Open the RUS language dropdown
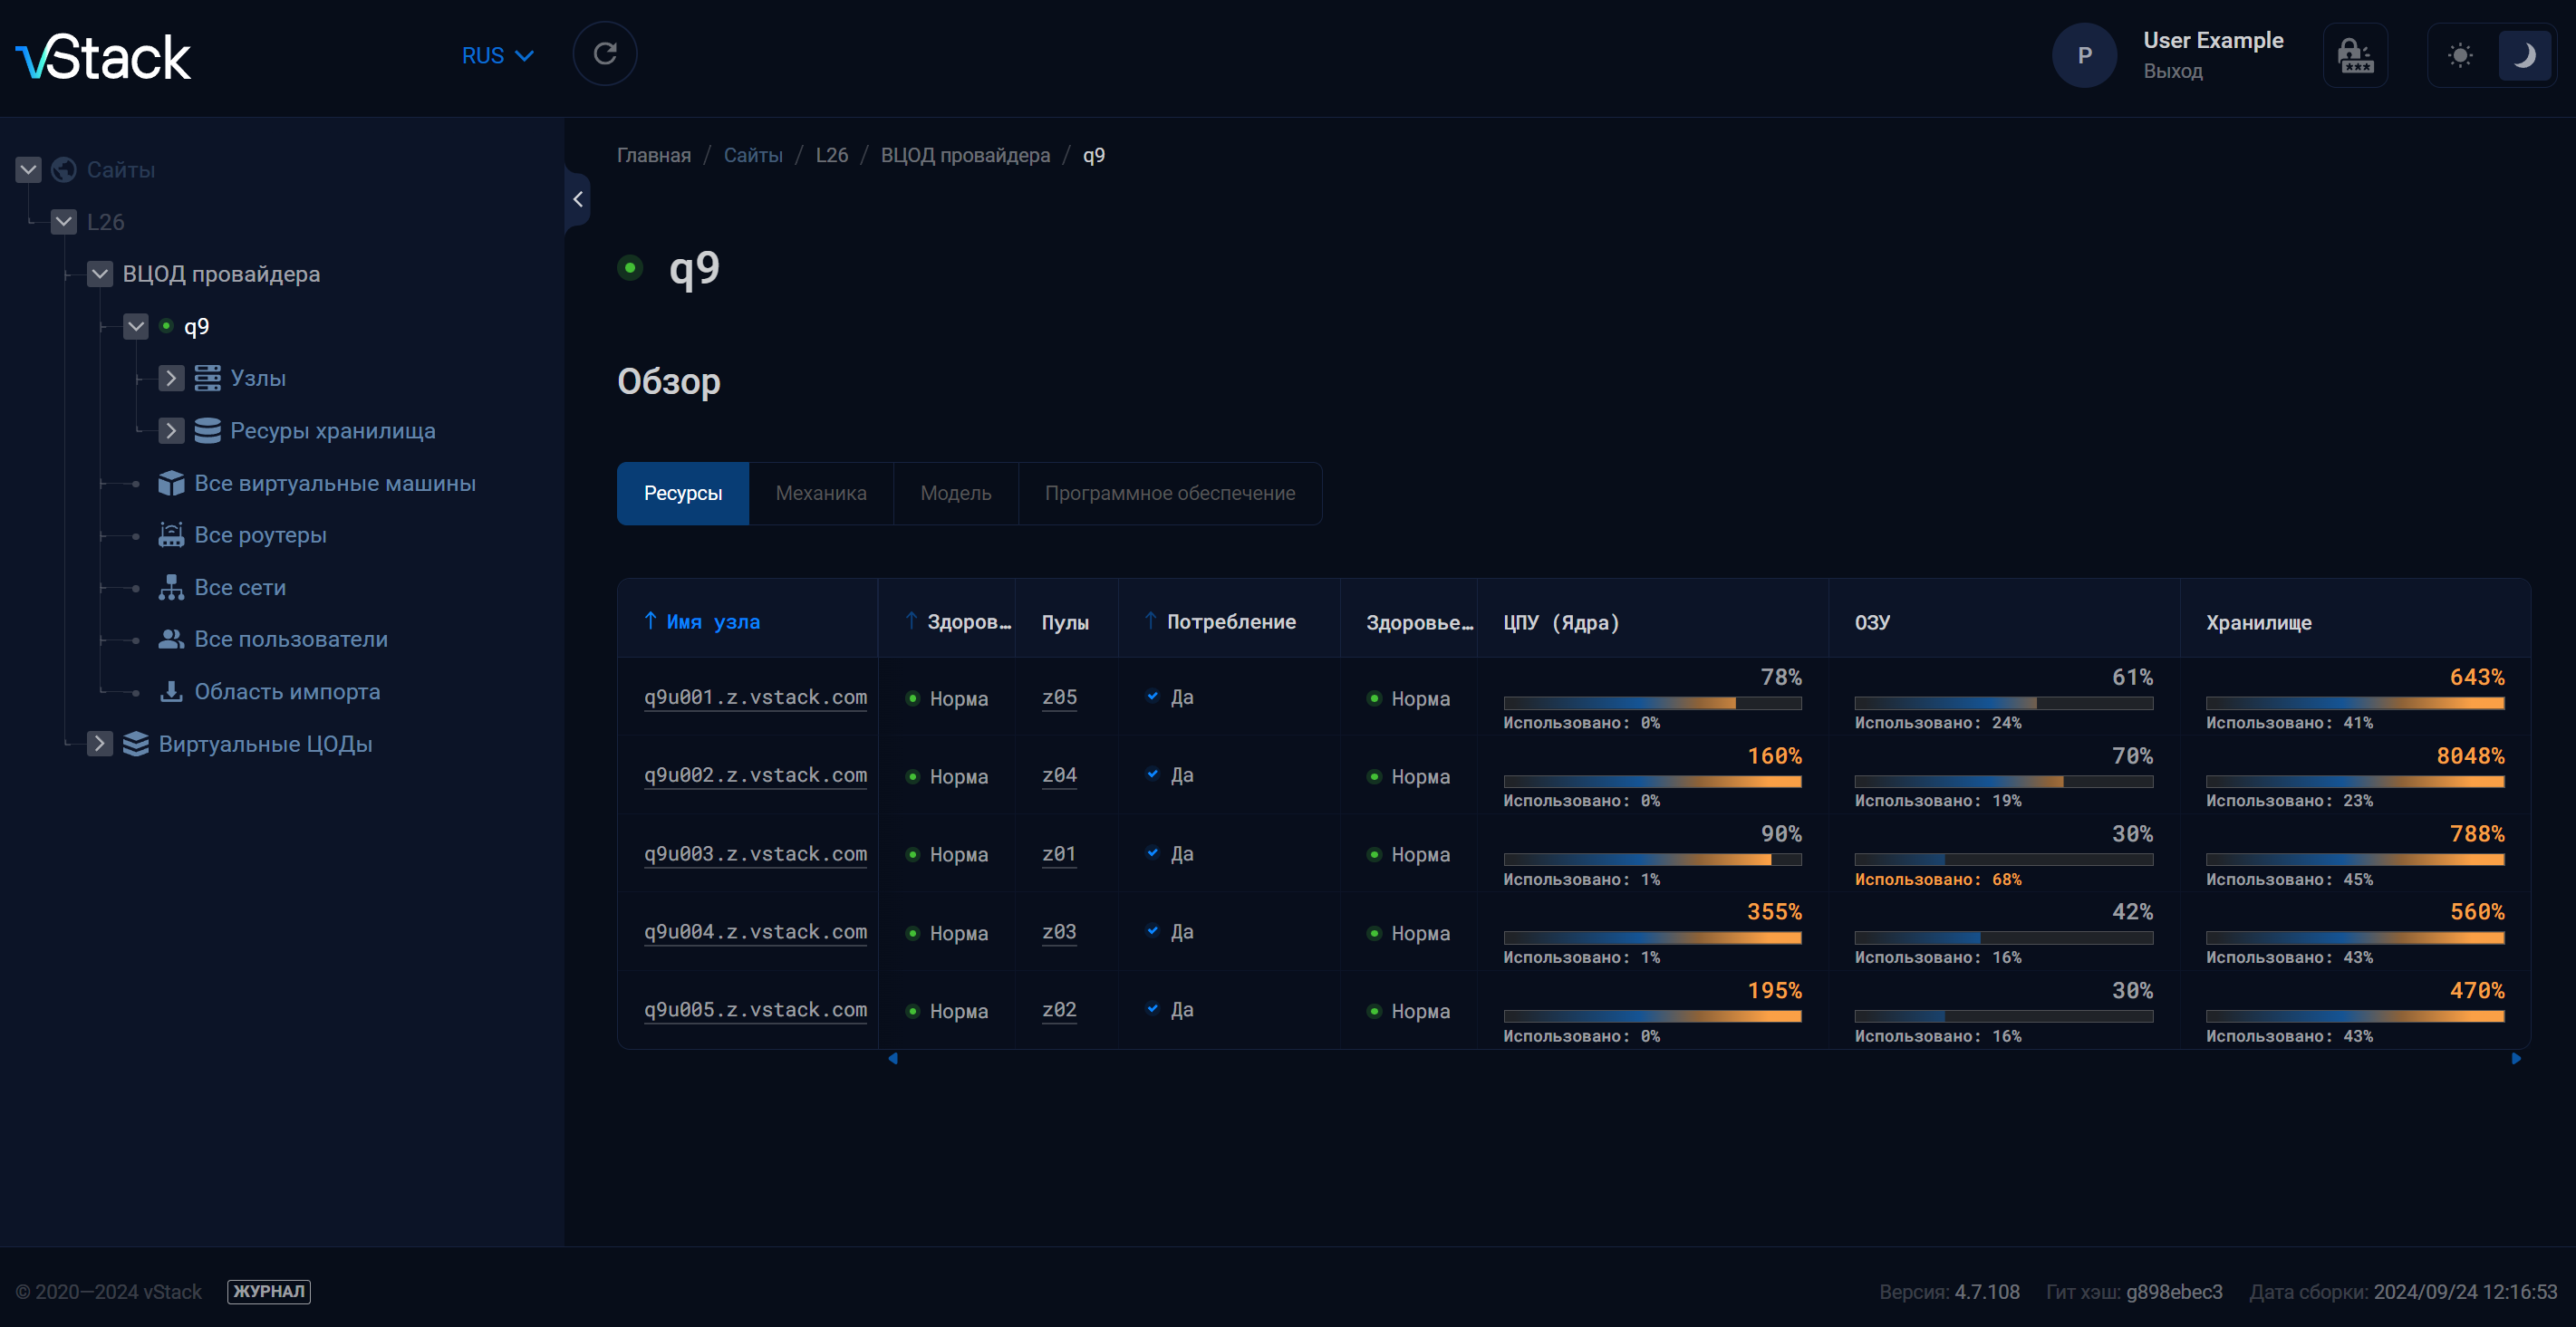2576x1327 pixels. (497, 56)
